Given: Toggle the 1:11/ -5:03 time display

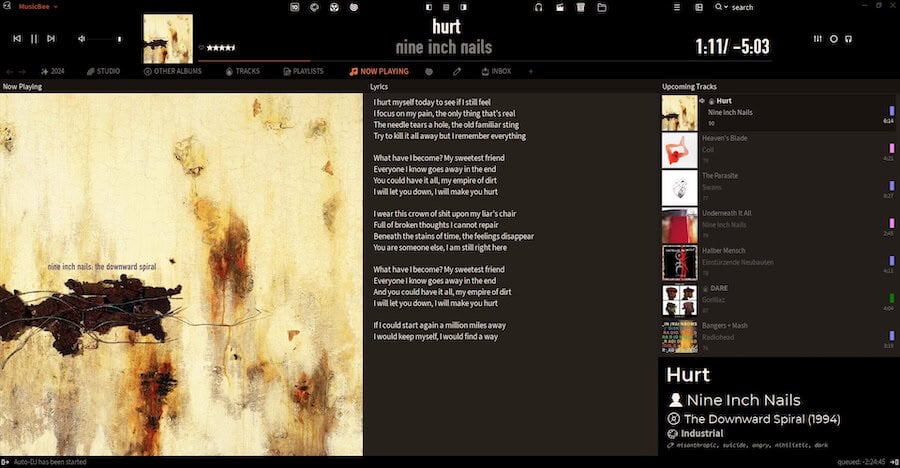Looking at the screenshot, I should (732, 46).
